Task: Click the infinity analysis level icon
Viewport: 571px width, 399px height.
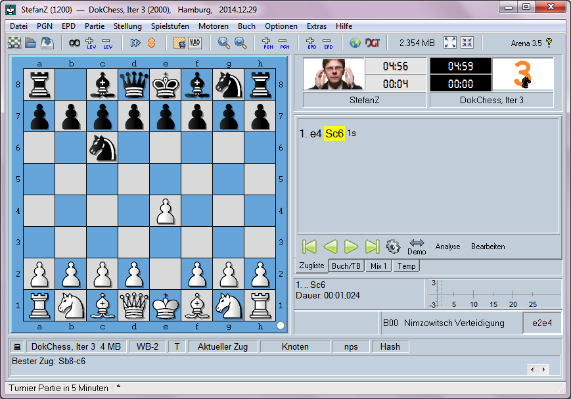Action: click(x=74, y=43)
